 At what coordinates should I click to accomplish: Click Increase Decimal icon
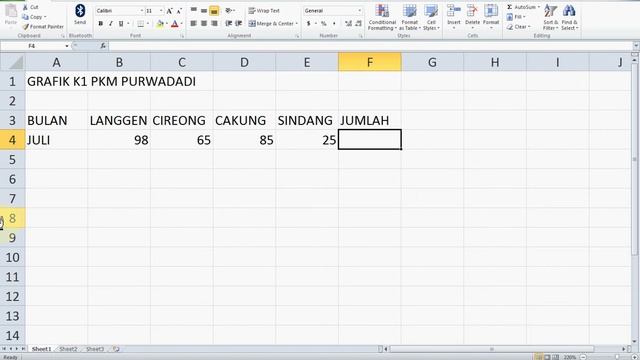tap(348, 24)
